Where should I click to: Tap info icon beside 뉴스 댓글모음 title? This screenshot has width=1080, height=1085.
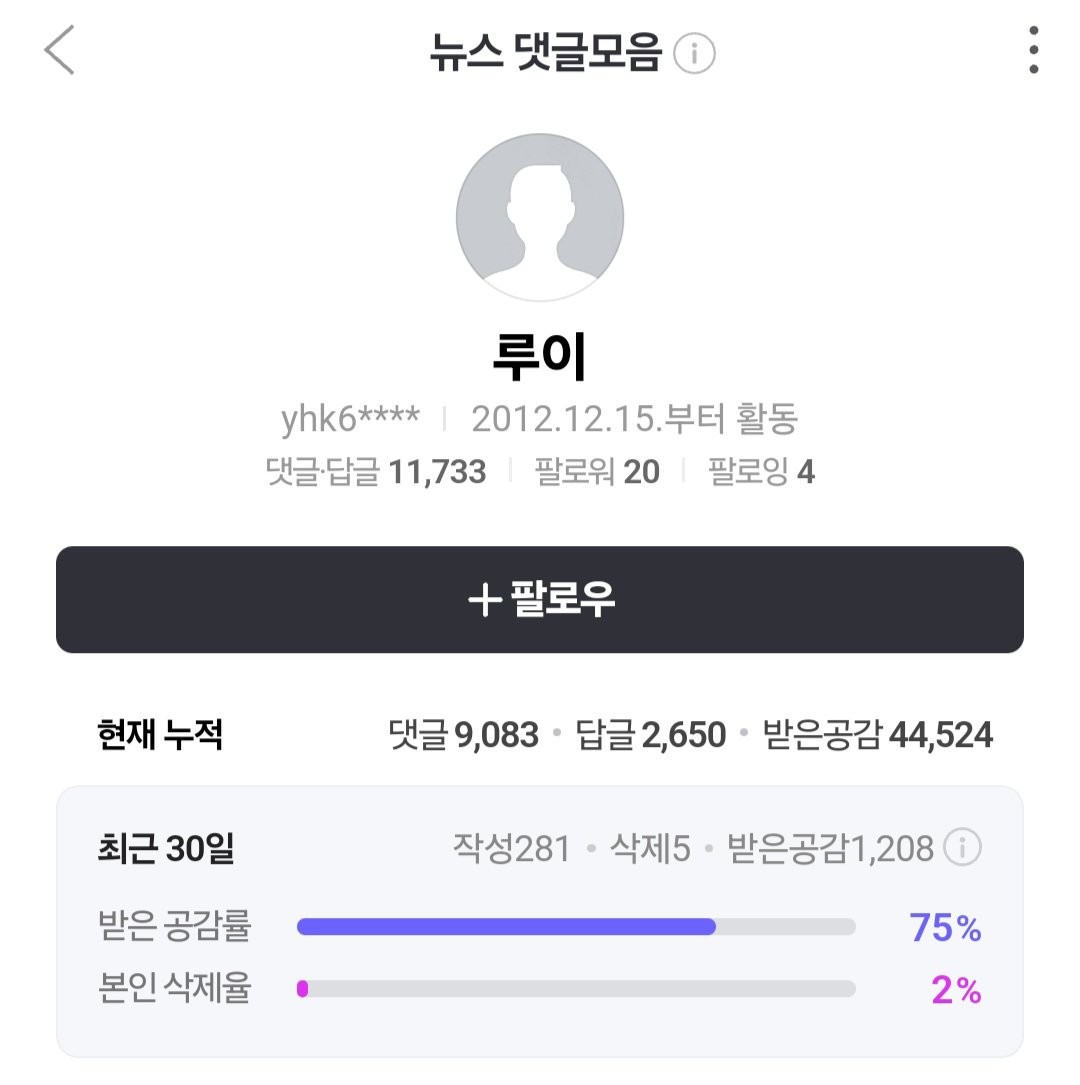click(x=694, y=53)
